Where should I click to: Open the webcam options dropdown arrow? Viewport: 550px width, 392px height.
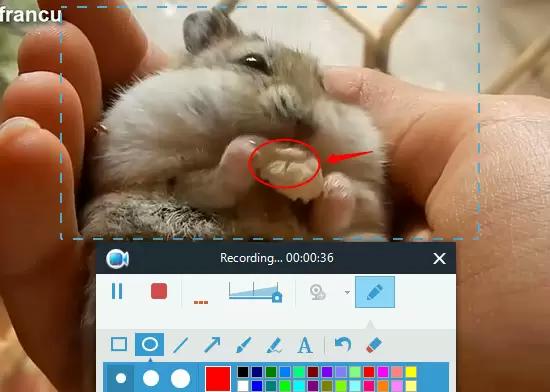point(347,292)
